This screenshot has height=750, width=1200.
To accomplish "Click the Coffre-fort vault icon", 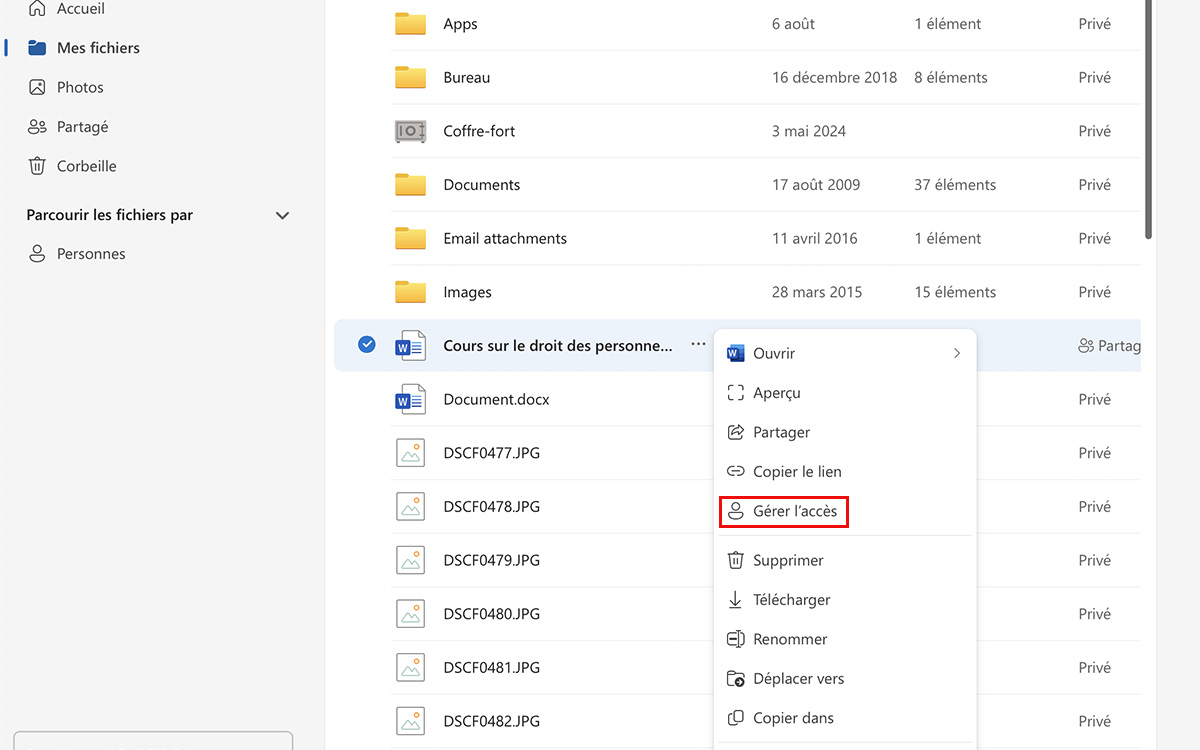I will [x=410, y=131].
